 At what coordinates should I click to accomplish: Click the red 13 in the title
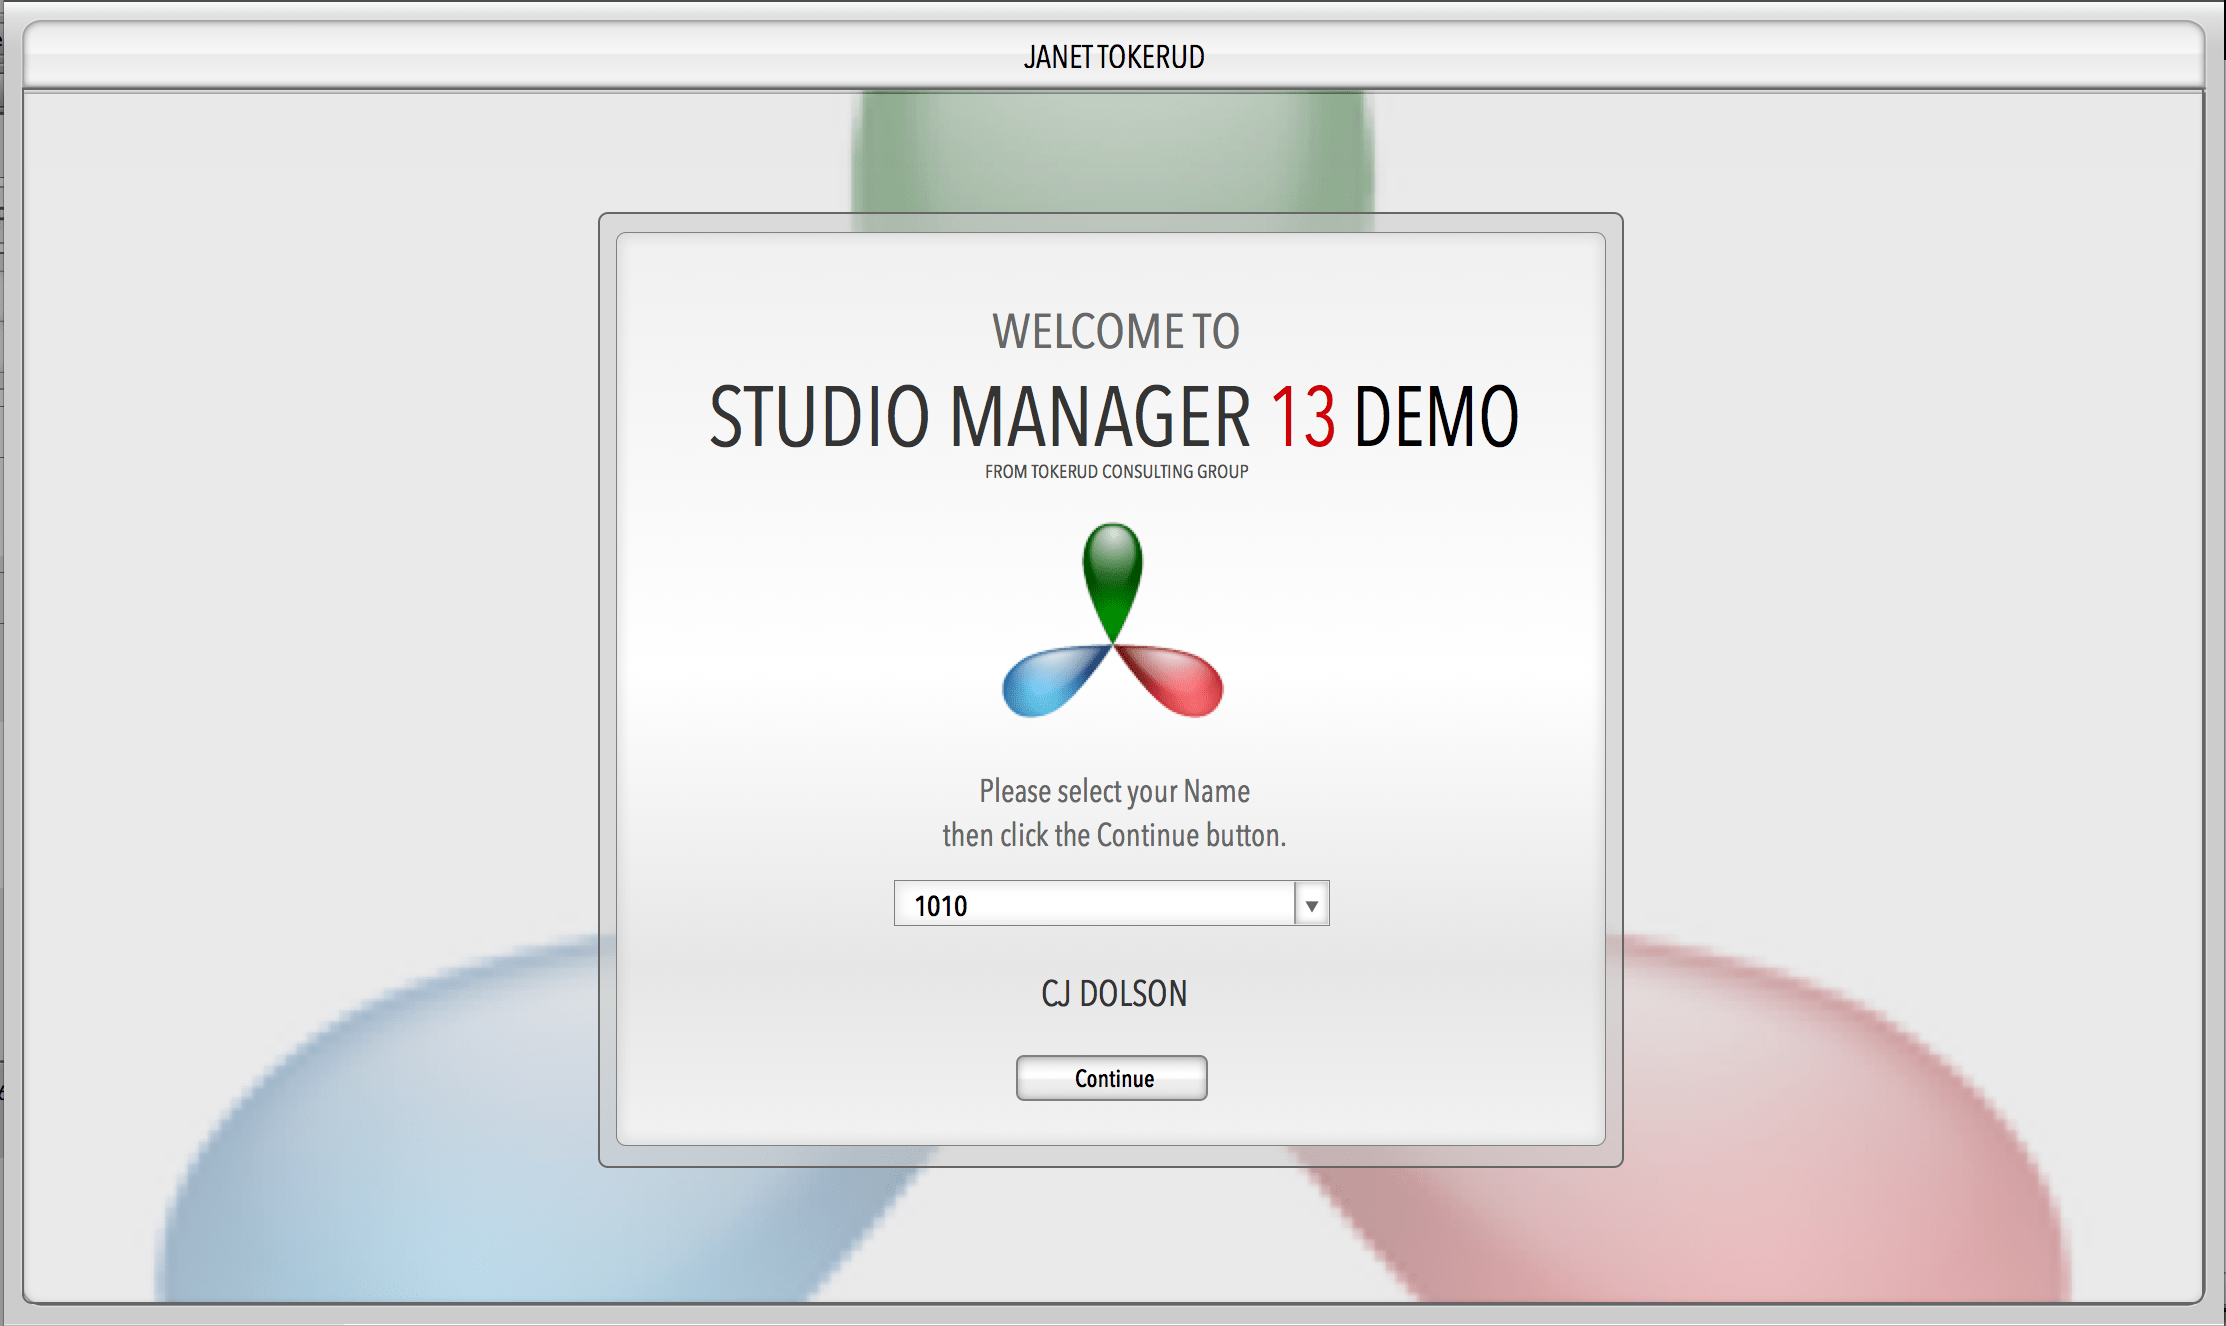click(x=1302, y=420)
